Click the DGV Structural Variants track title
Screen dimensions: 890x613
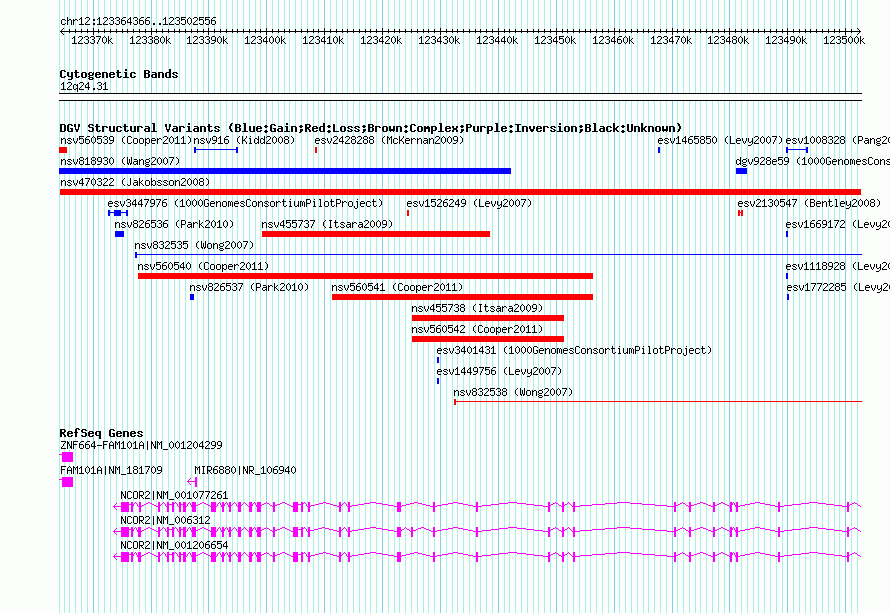371,128
